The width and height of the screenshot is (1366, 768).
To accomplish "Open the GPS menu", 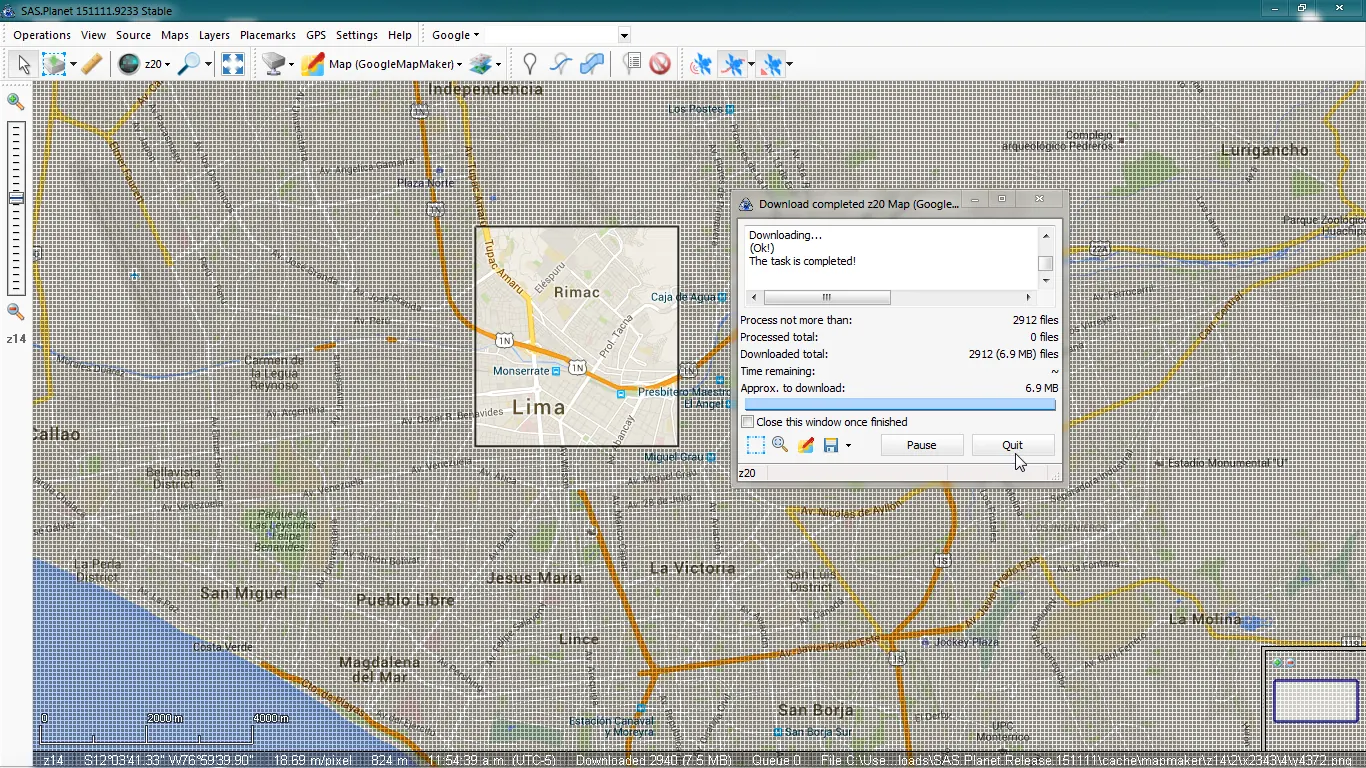I will click(x=316, y=35).
